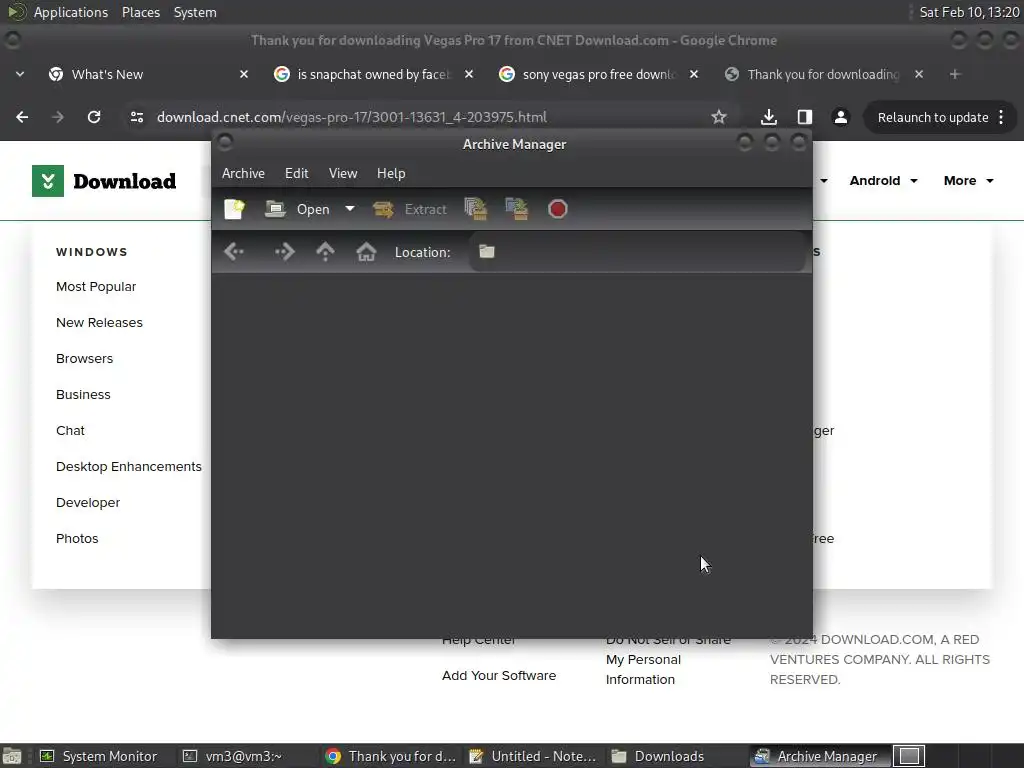Open Most Popular link
The width and height of the screenshot is (1024, 768).
96,287
